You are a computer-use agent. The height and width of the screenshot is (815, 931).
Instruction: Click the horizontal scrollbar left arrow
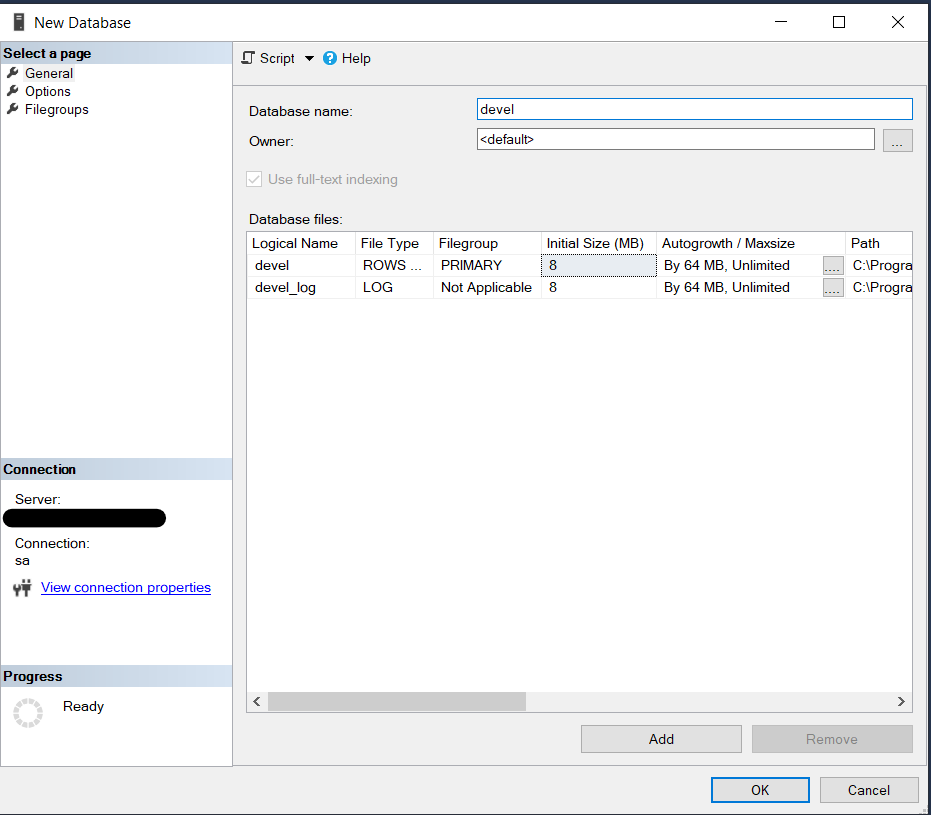257,702
